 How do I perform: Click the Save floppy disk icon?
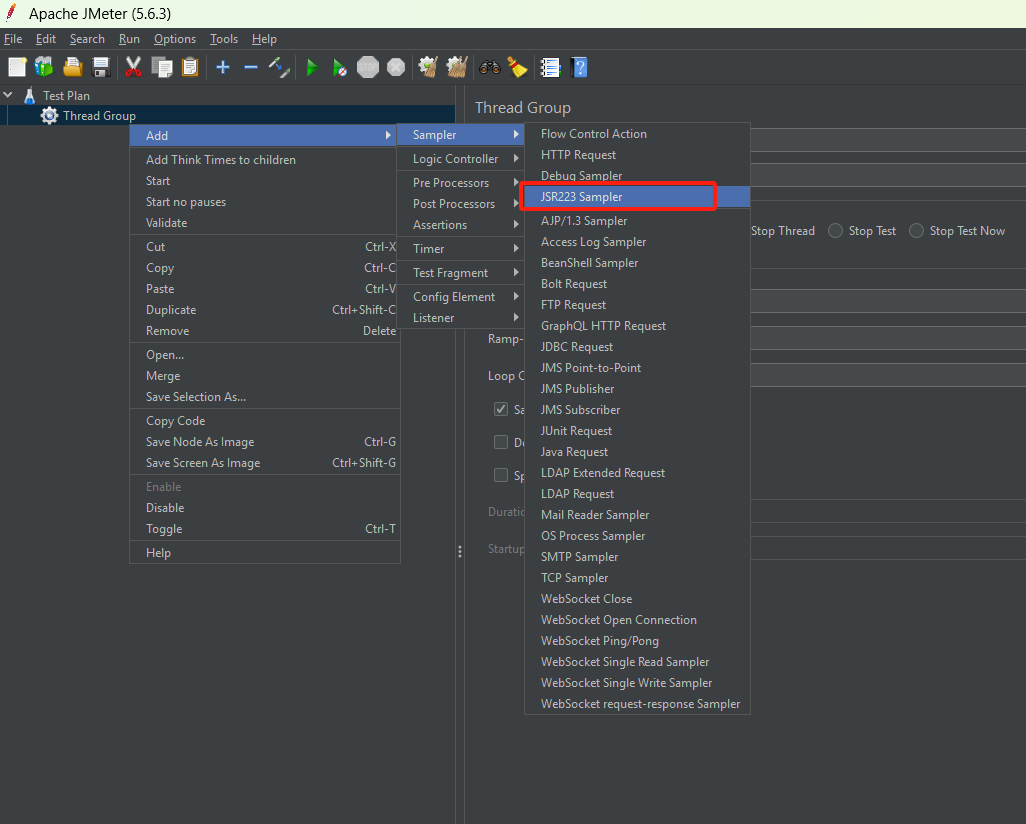click(x=101, y=67)
